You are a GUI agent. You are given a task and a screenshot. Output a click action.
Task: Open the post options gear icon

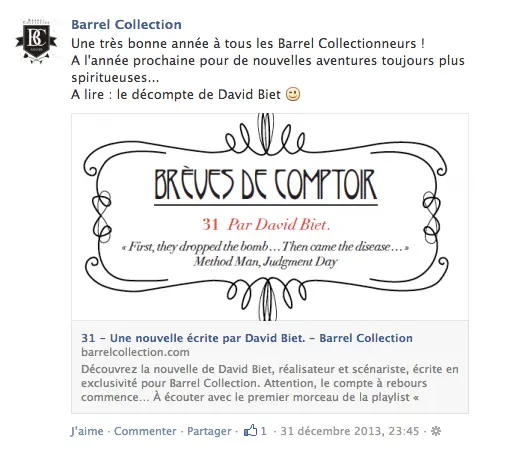pos(436,431)
